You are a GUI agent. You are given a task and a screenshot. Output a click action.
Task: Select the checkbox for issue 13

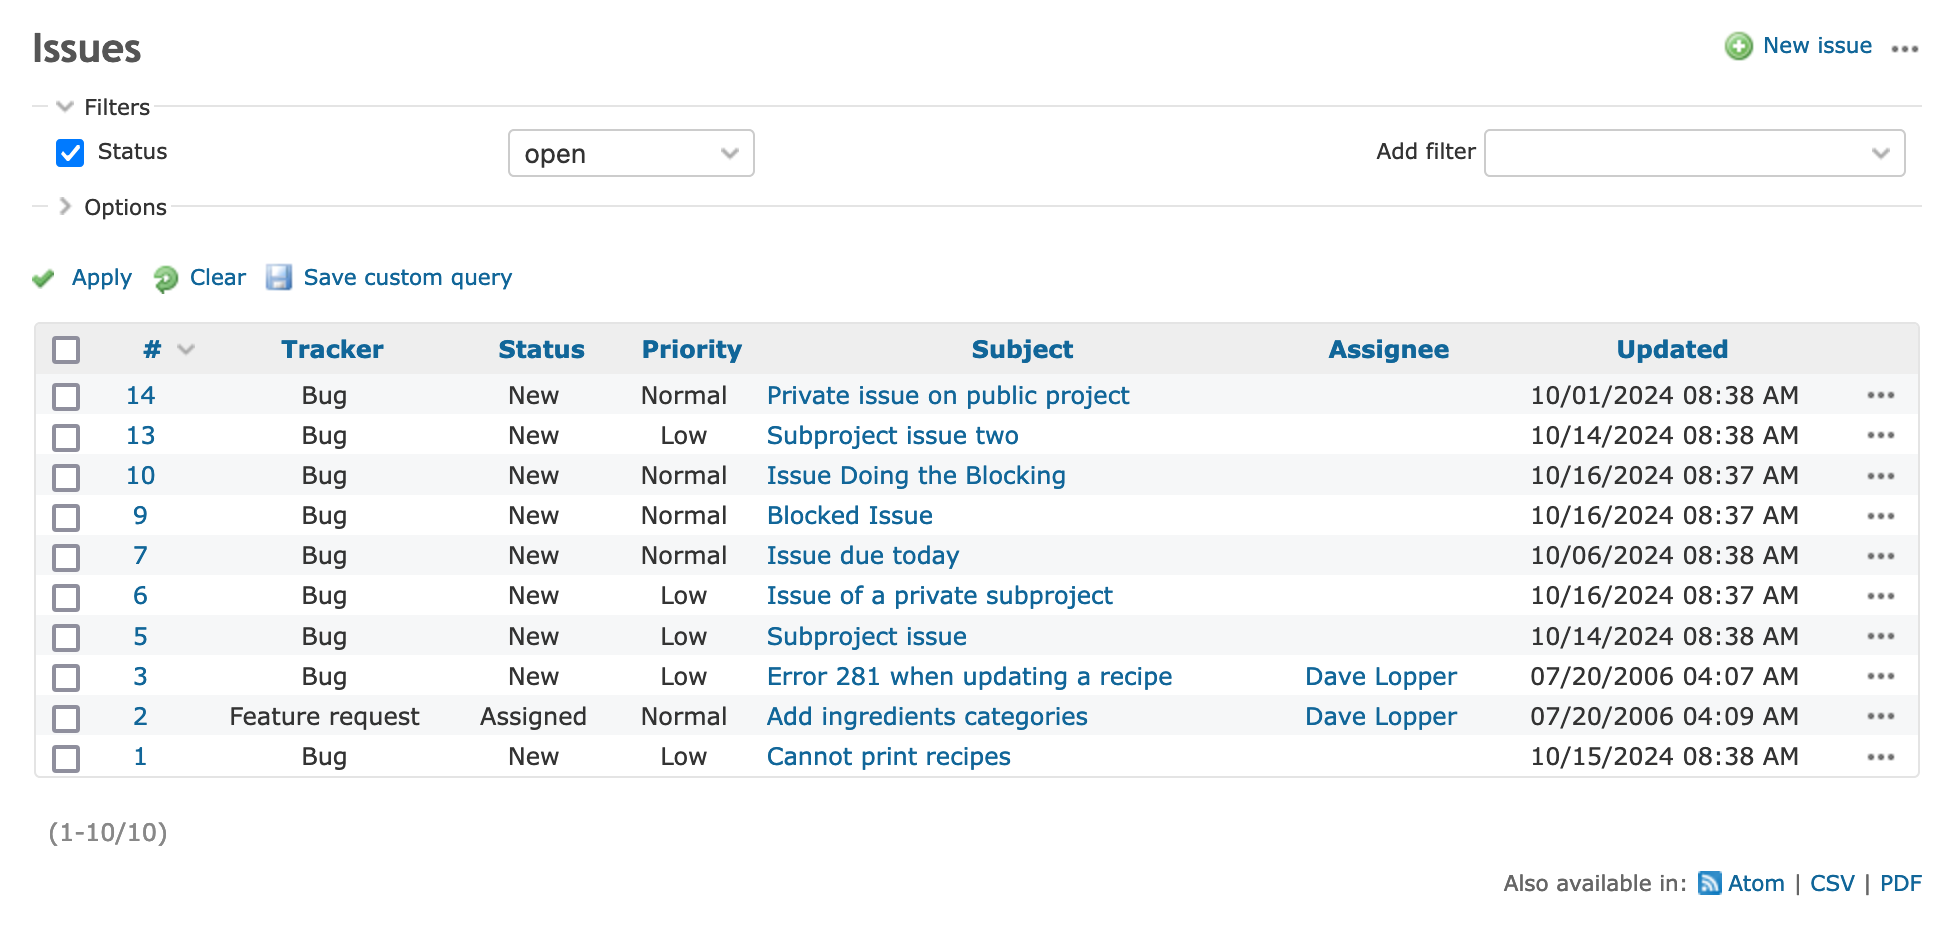(66, 437)
